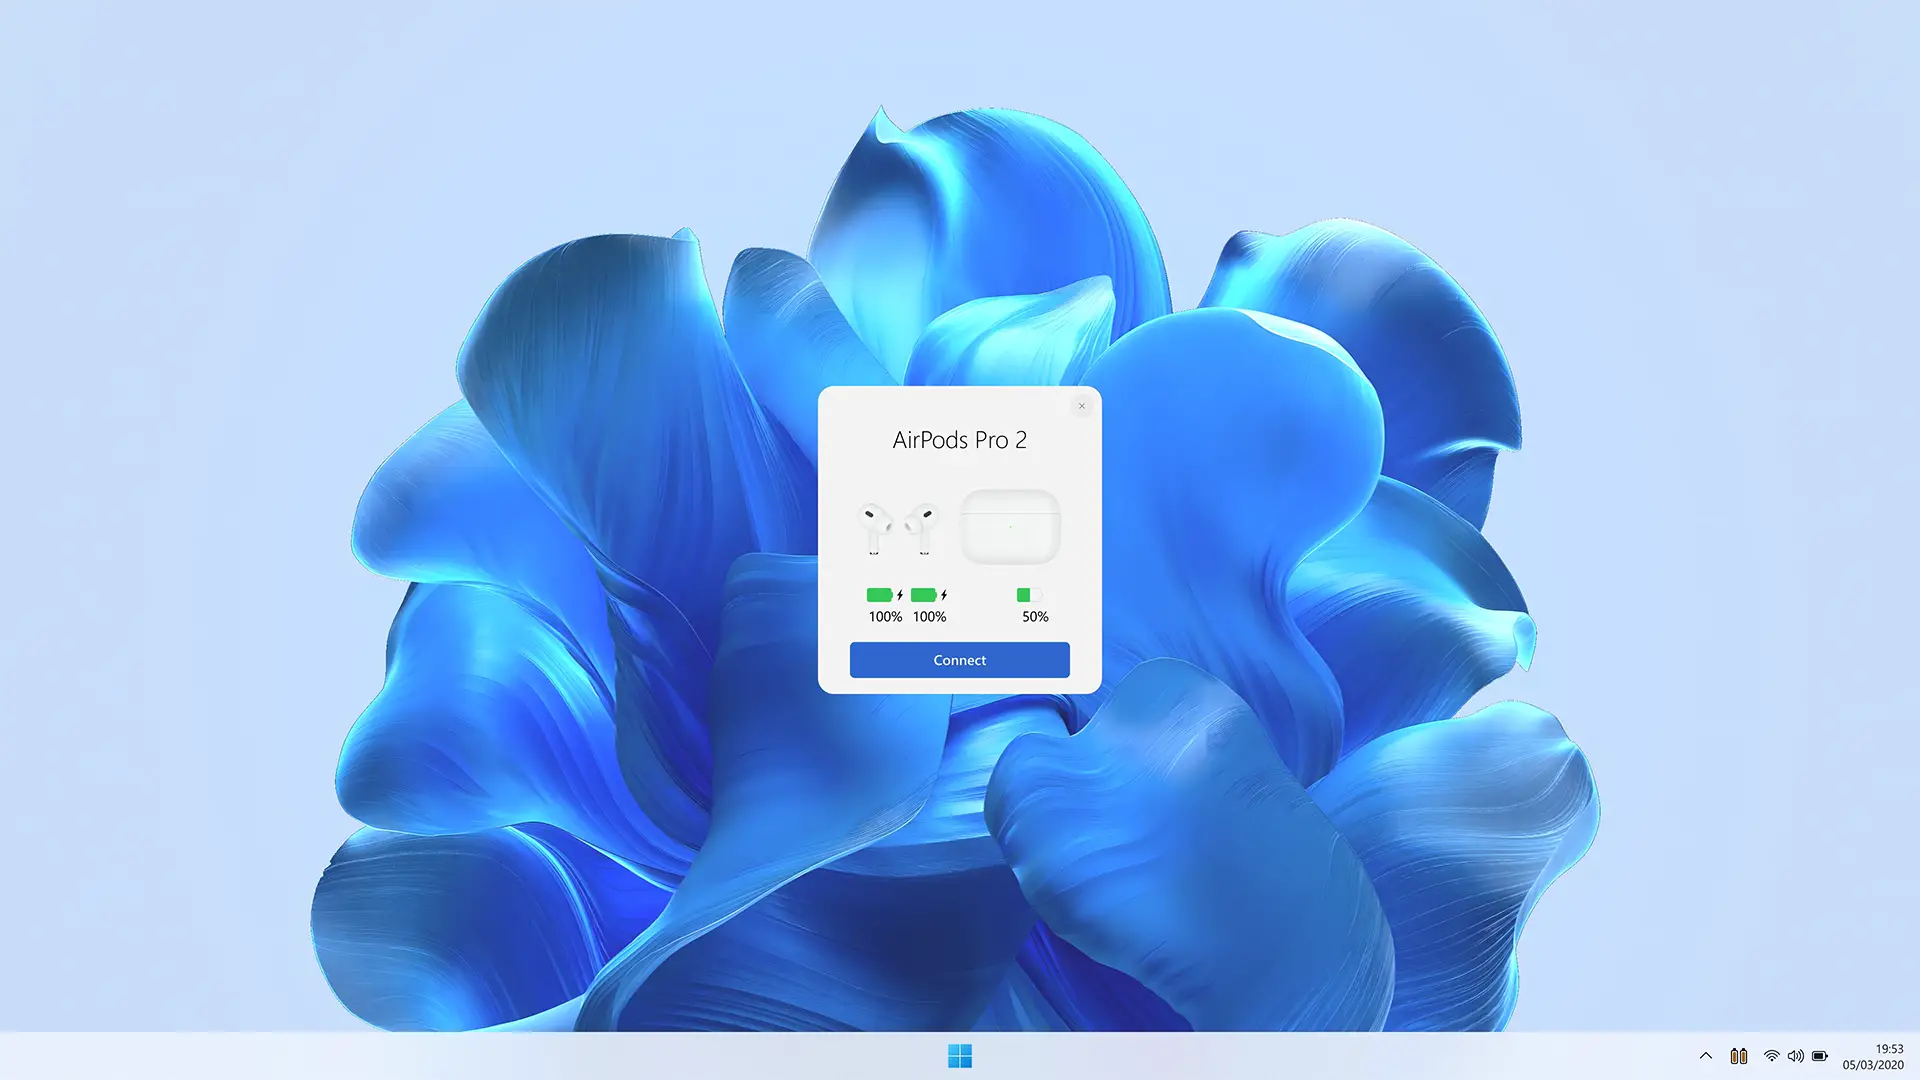Open Wi-Fi network settings in tray
The width and height of the screenshot is (1920, 1080).
click(1771, 1056)
